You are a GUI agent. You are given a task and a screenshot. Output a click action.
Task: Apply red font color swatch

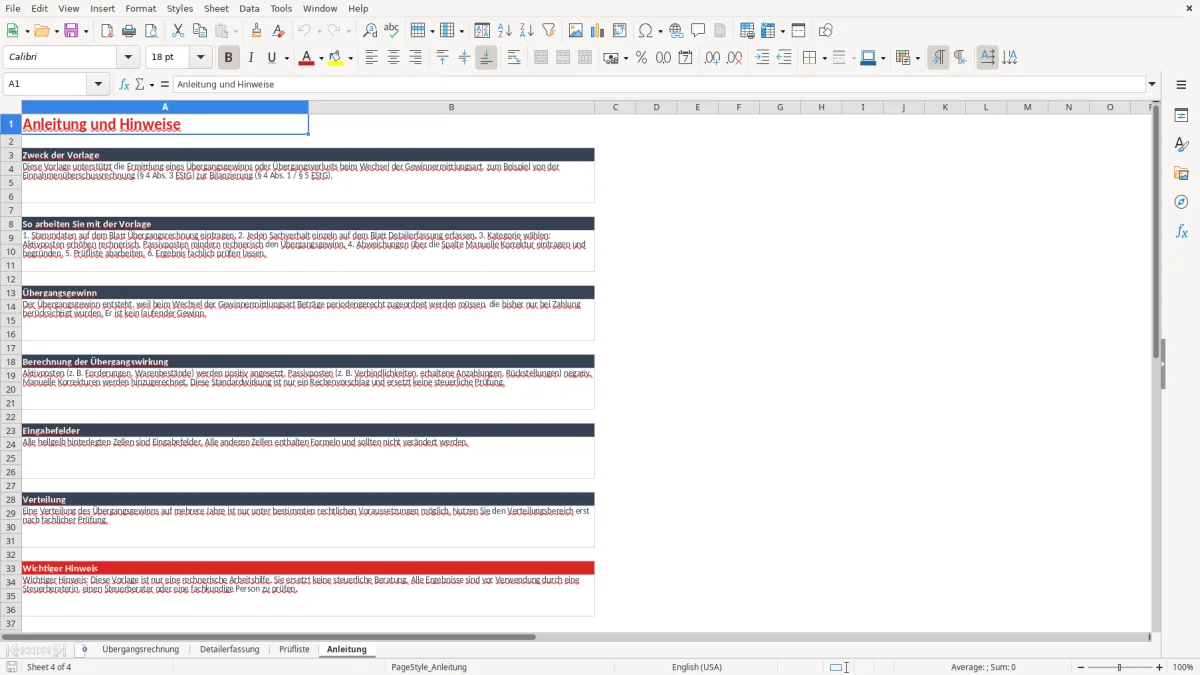click(x=305, y=58)
